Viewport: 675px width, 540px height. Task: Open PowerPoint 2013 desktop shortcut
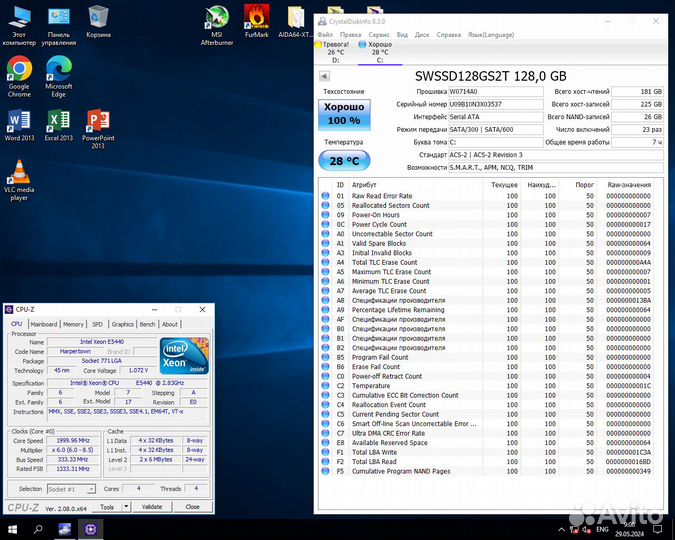[x=98, y=128]
